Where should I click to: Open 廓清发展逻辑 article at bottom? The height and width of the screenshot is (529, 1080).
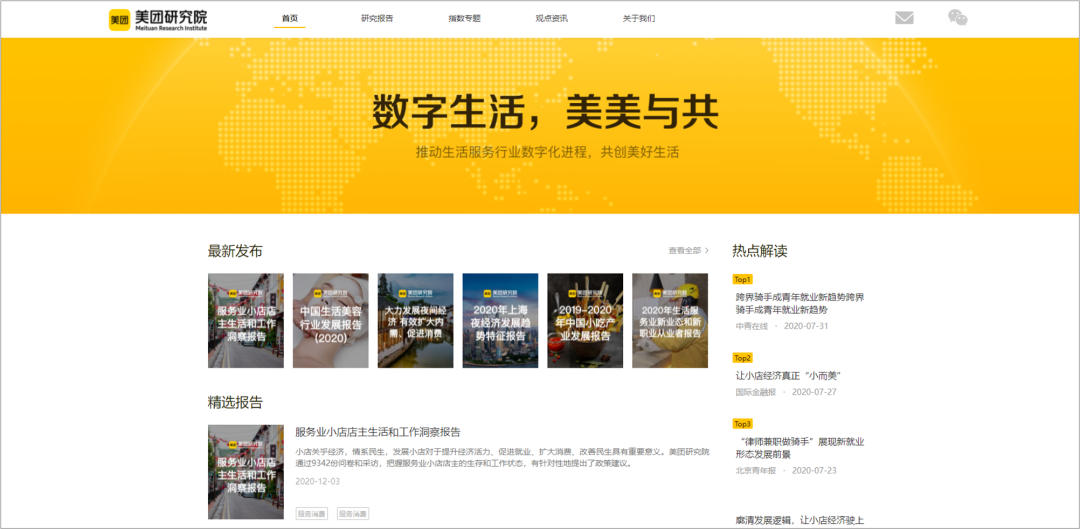pyautogui.click(x=800, y=520)
